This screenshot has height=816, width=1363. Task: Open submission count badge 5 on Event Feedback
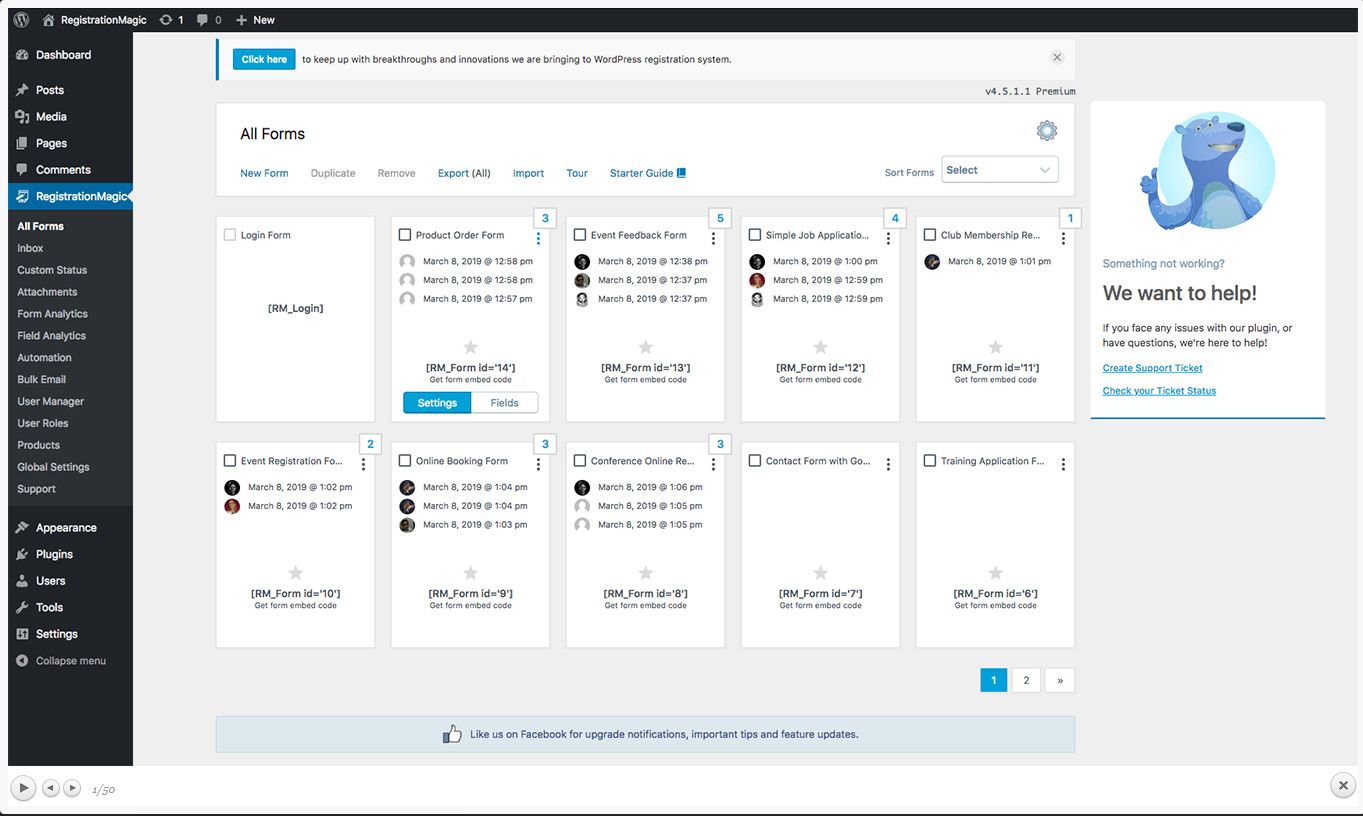720,217
